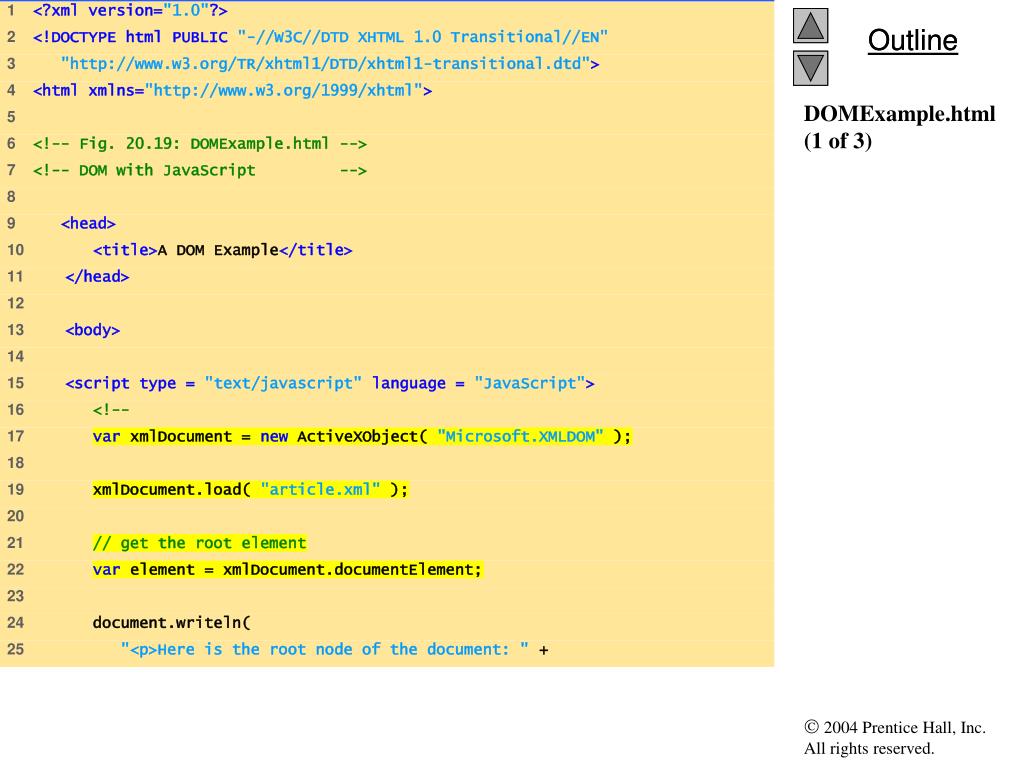The height and width of the screenshot is (768, 1024).
Task: Click the DOCTYPE html PUBLIC declaration
Action: pyautogui.click(x=320, y=37)
